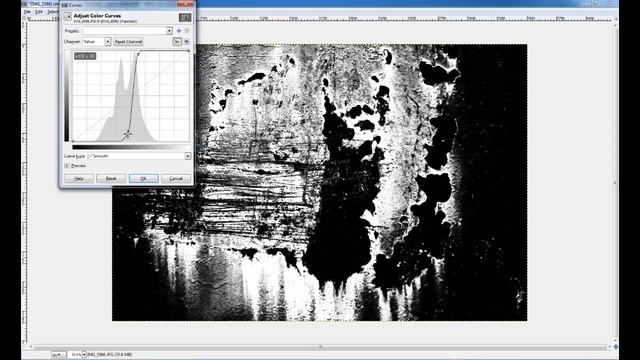Switch histogram to logarithmic scale
This screenshot has height=360, width=640.
187,42
